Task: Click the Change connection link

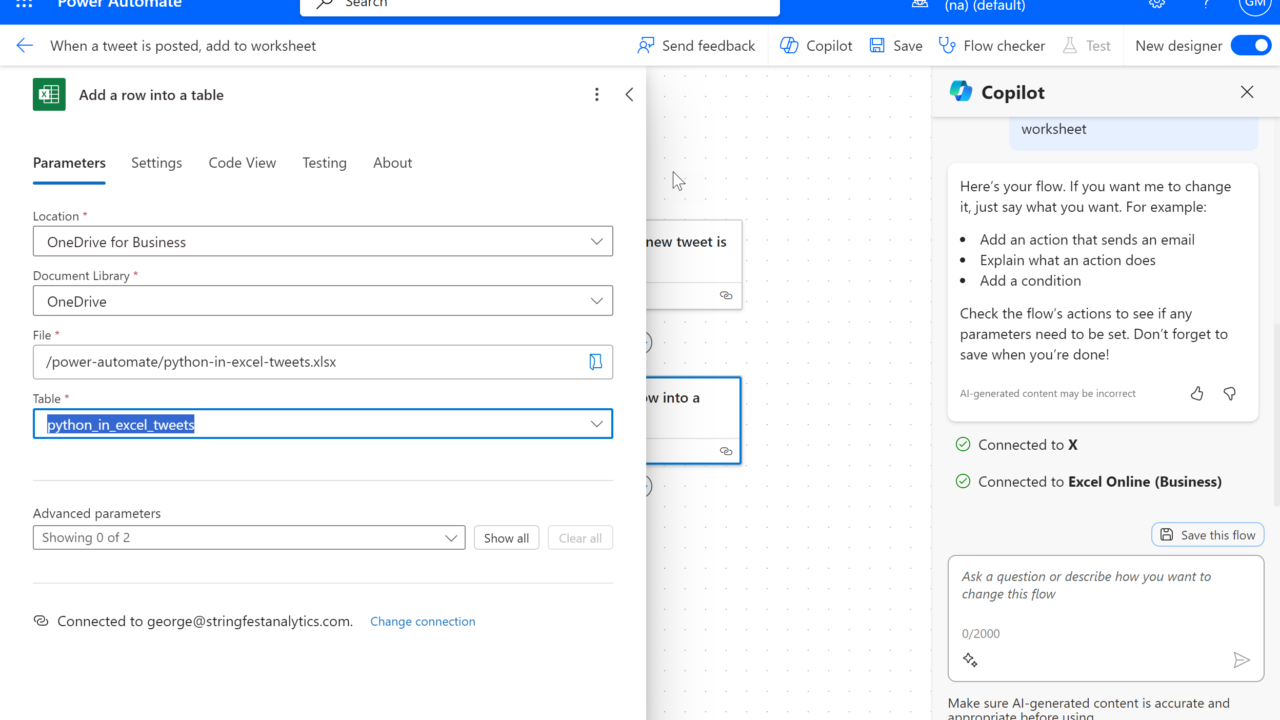Action: pyautogui.click(x=422, y=622)
